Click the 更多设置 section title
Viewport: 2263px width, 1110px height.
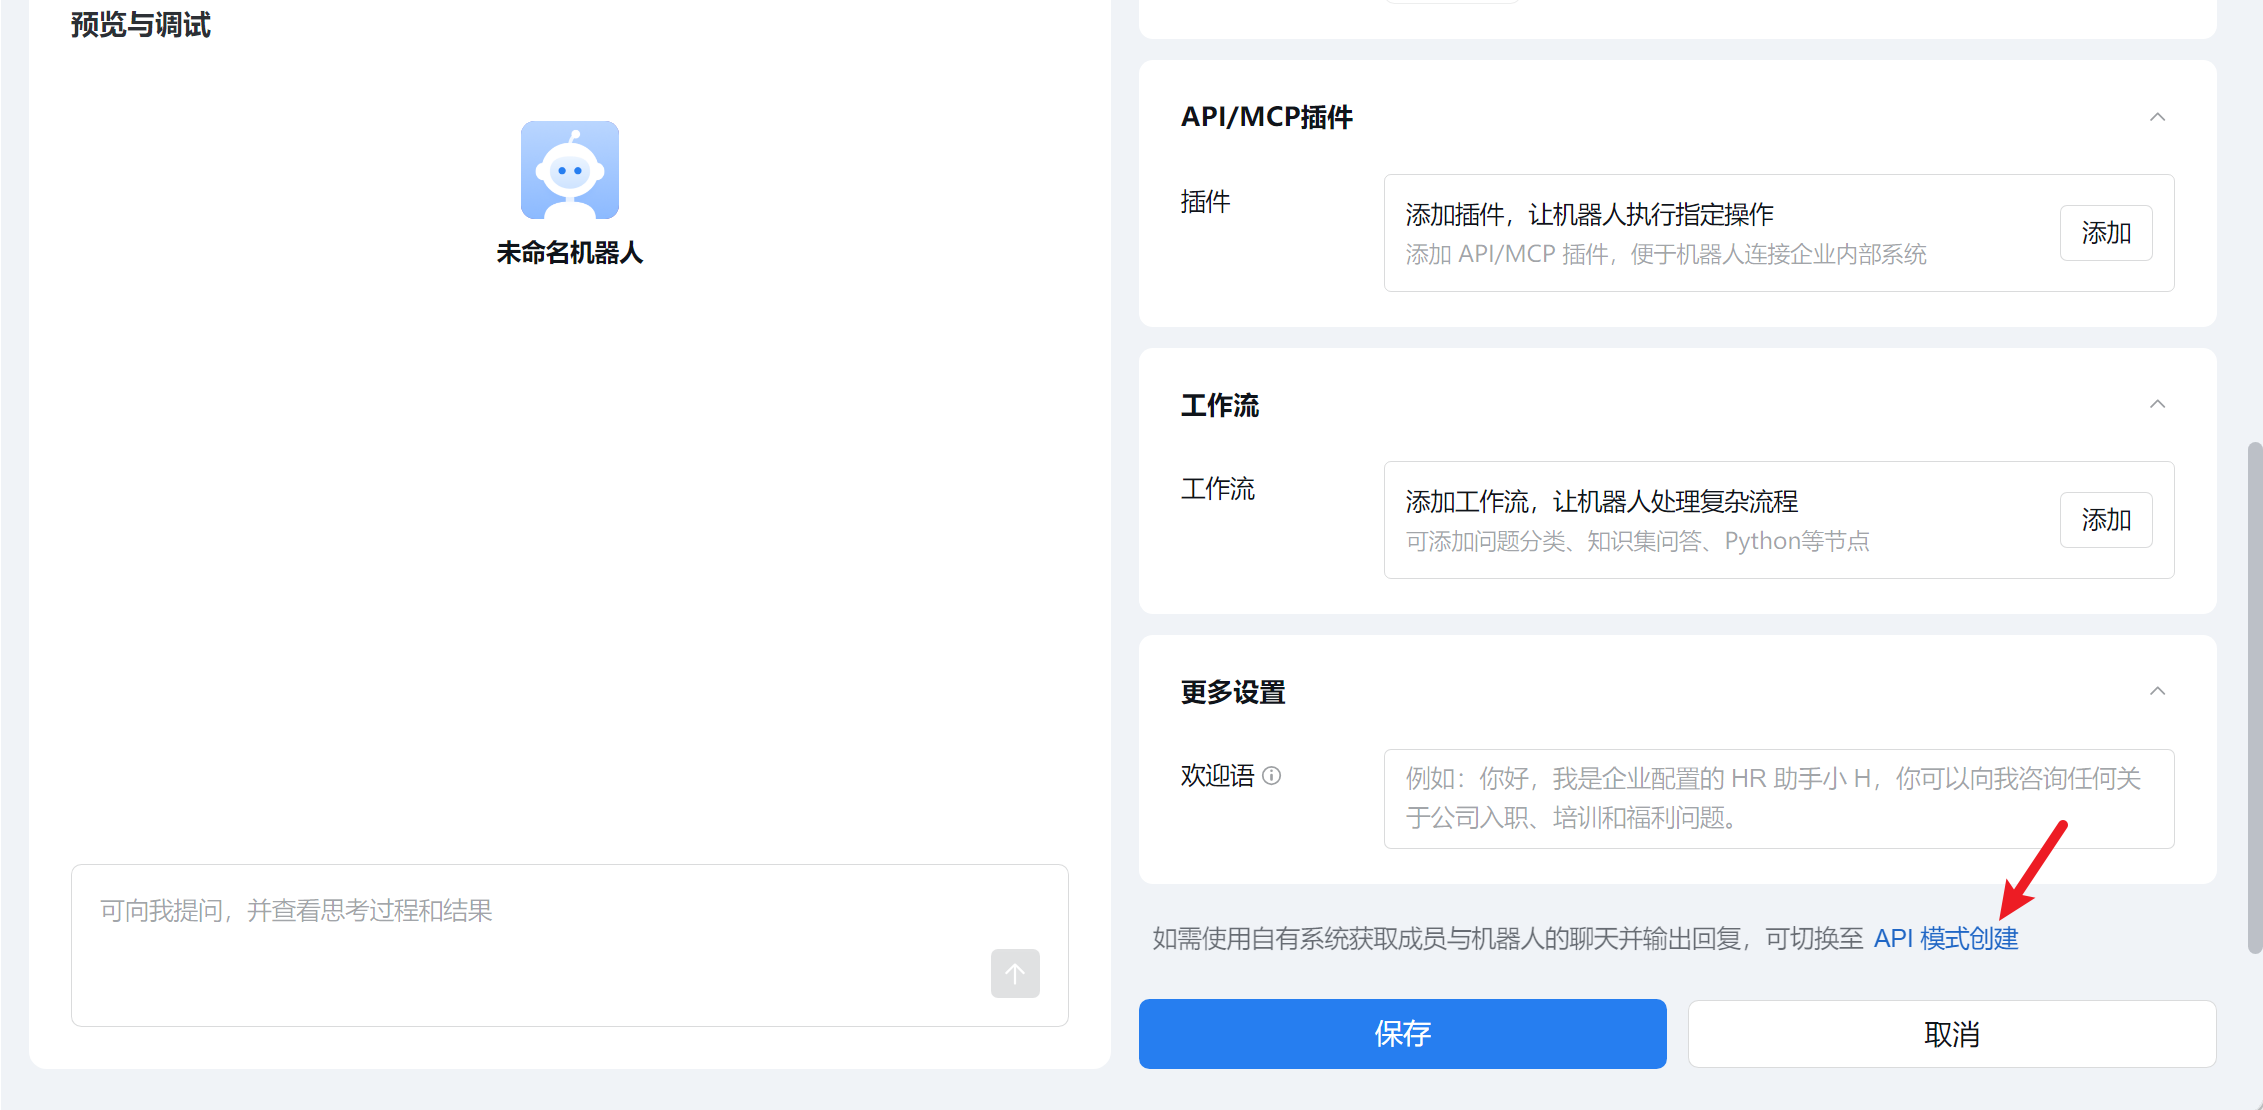[1232, 692]
